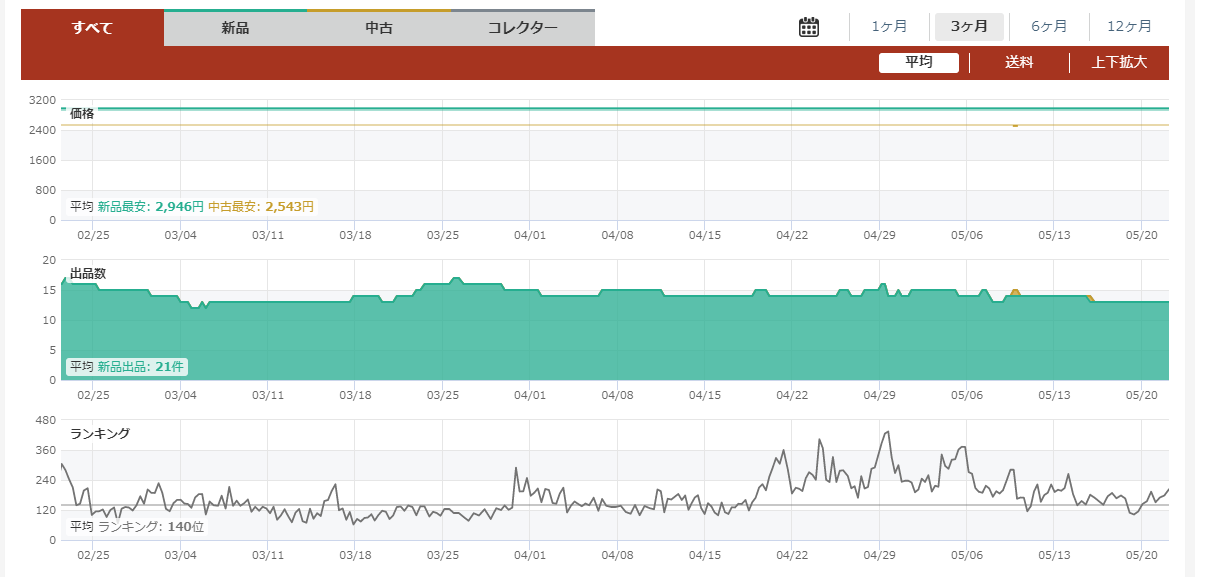Click the 中古最安 2,543円 legend
Image resolution: width=1210 pixels, height=577 pixels.
(261, 207)
